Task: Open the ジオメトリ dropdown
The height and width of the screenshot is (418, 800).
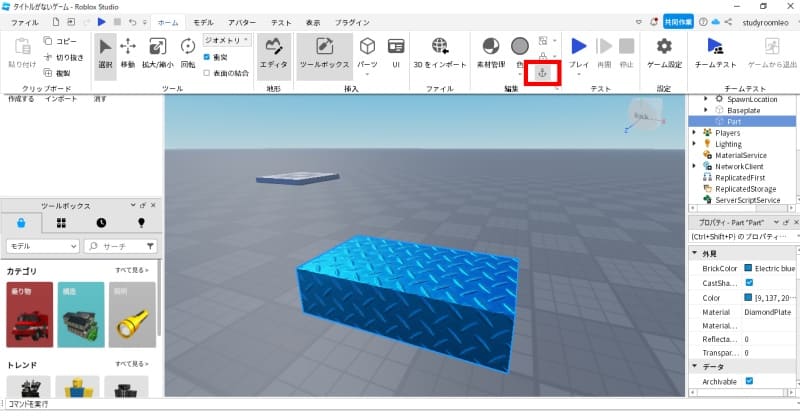Action: coord(227,40)
